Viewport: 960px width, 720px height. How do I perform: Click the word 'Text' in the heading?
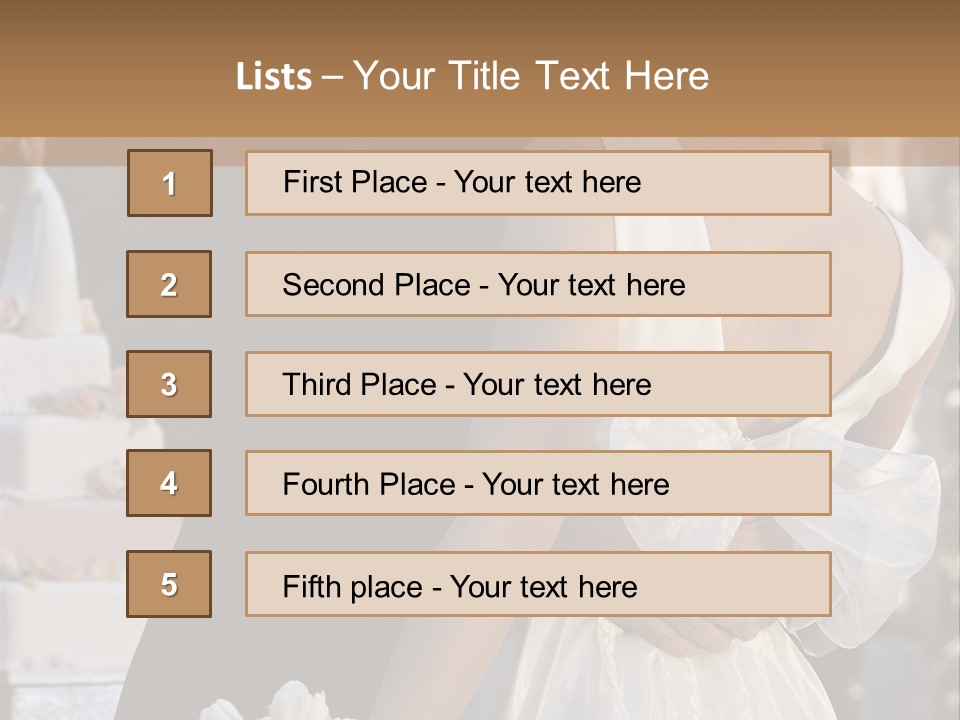tap(573, 77)
